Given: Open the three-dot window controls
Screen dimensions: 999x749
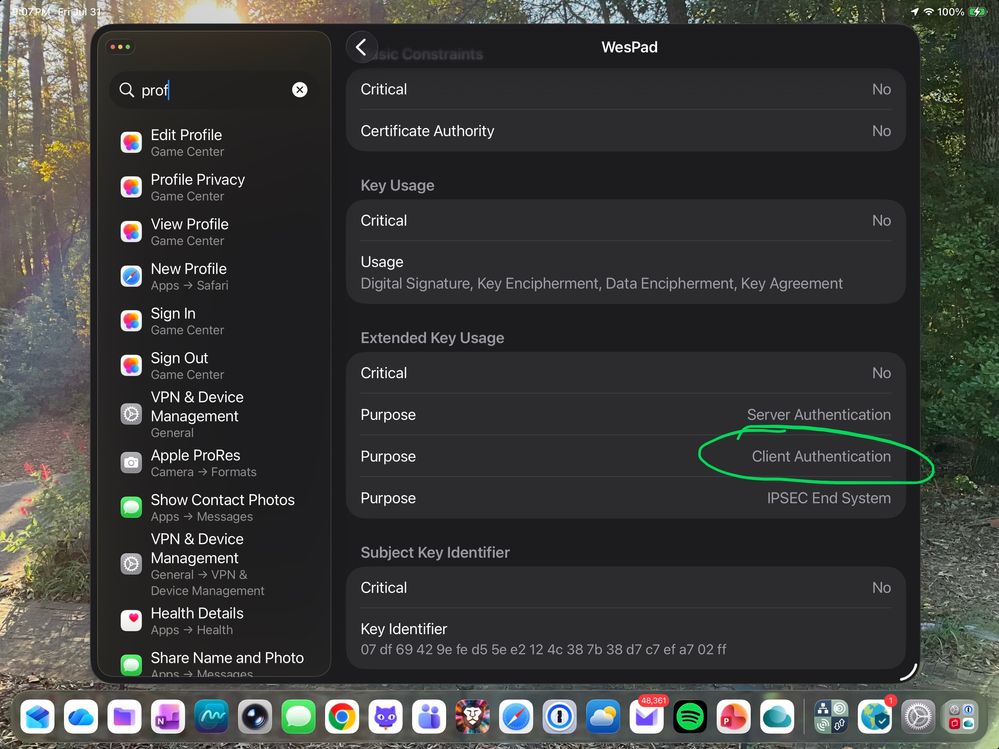Looking at the screenshot, I should click(x=120, y=46).
